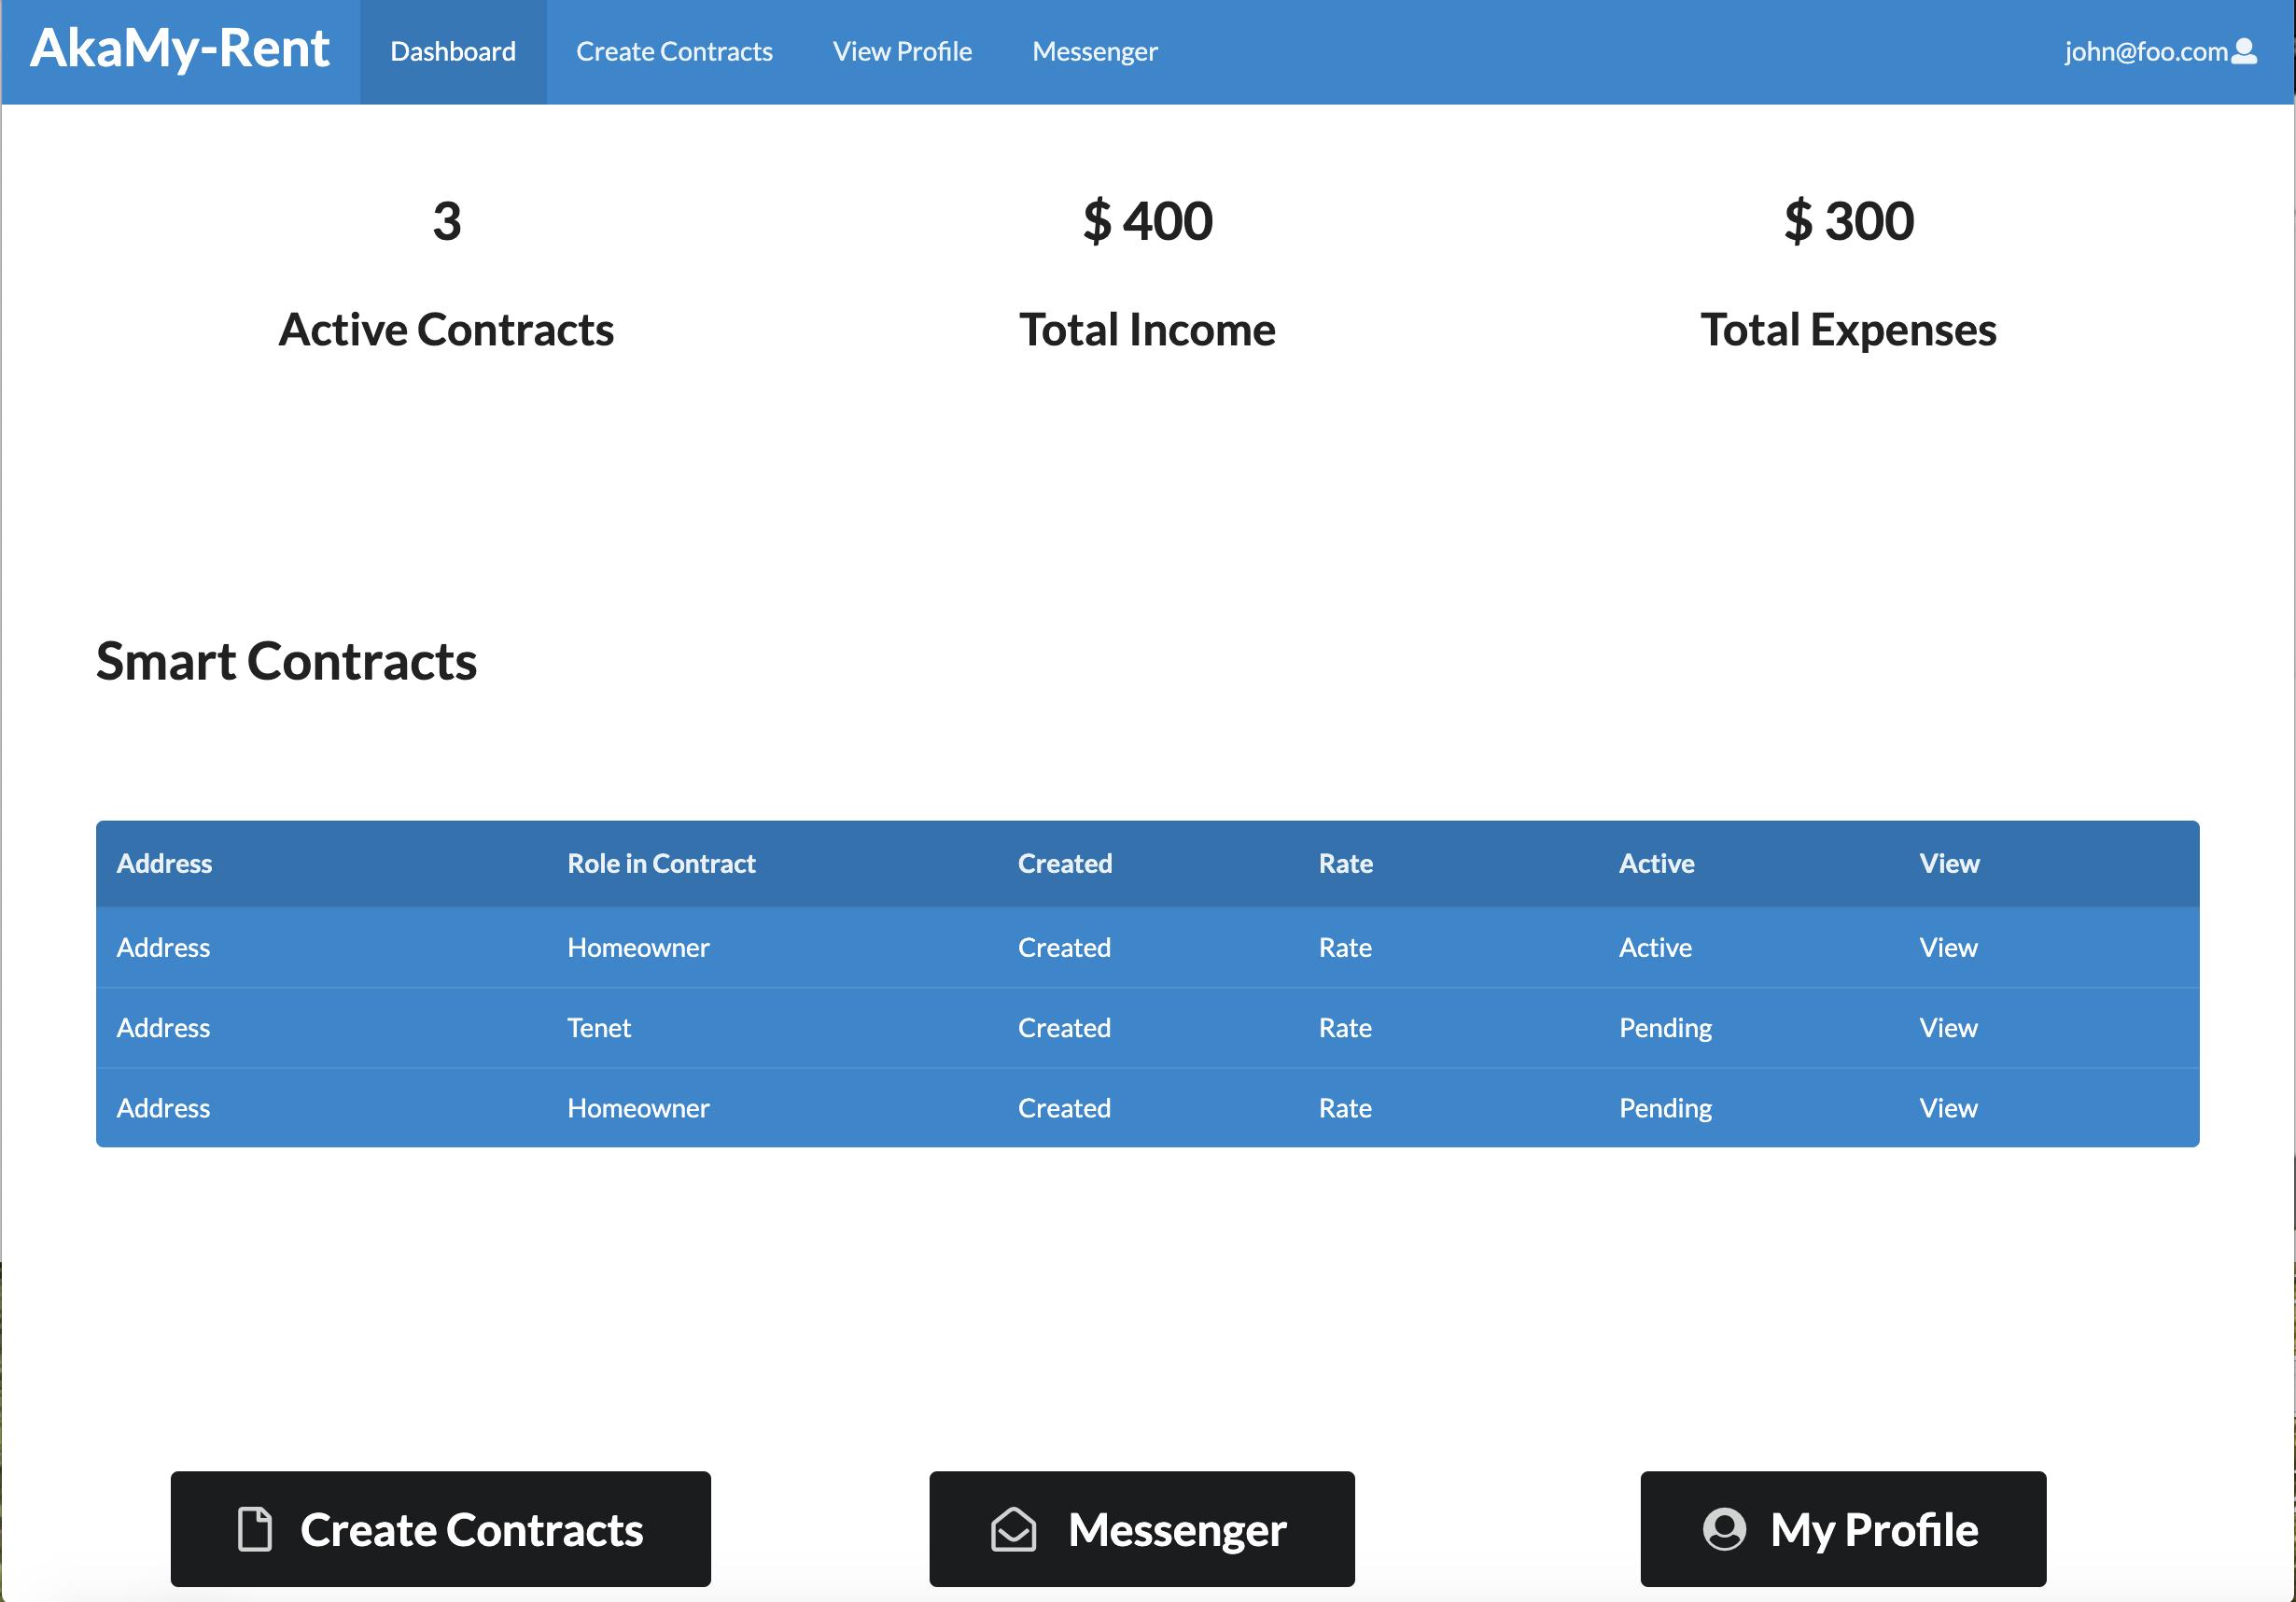This screenshot has width=2296, height=1602.
Task: Click the document icon in Create Contracts button
Action: click(255, 1529)
